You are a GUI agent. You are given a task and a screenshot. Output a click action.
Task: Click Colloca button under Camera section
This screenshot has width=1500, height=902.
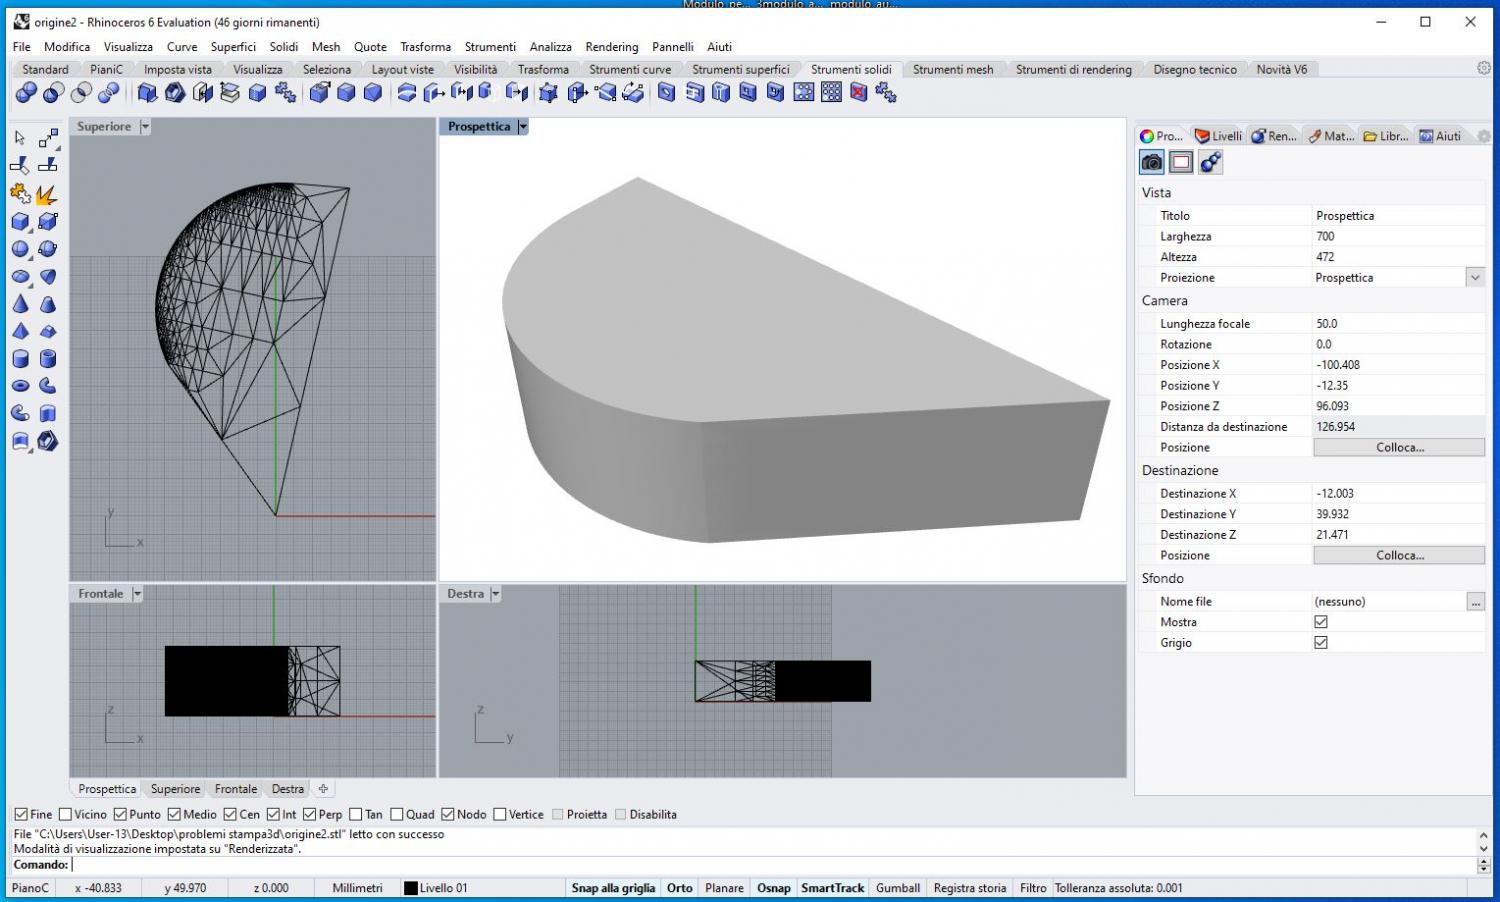coord(1398,448)
